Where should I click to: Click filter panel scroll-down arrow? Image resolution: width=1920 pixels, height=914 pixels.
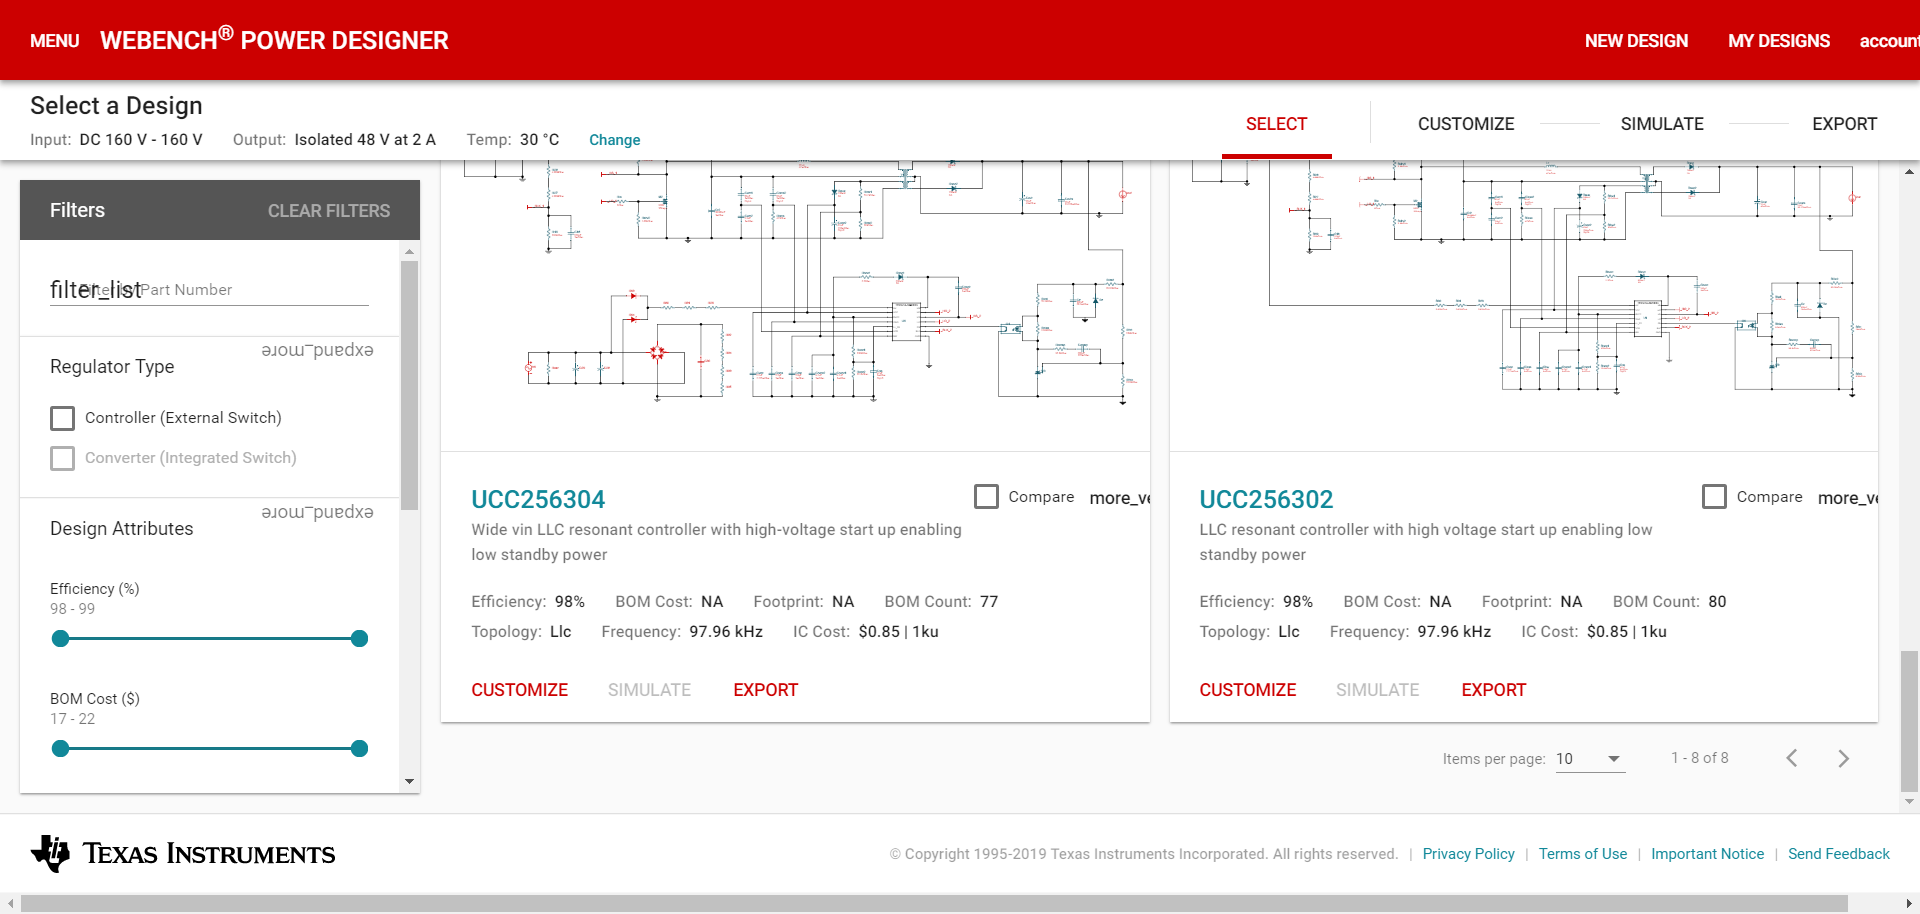pos(409,782)
